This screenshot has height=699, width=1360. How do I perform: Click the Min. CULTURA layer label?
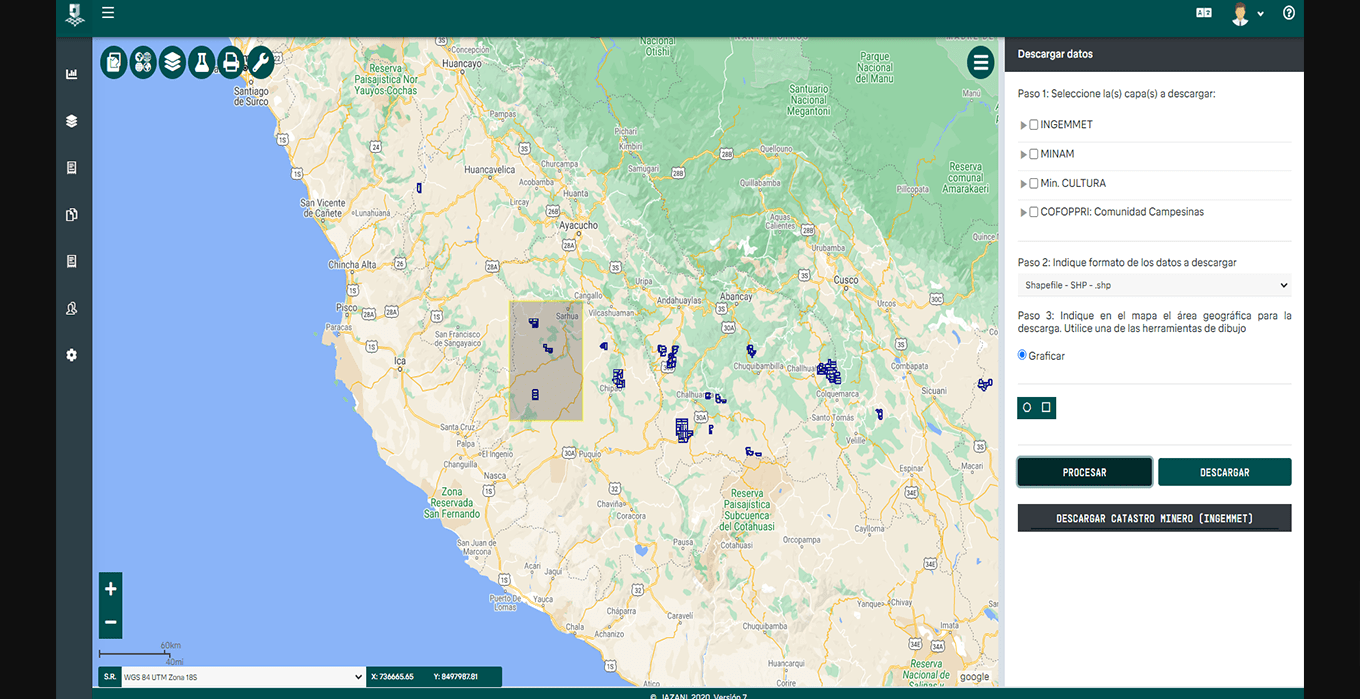click(1074, 183)
